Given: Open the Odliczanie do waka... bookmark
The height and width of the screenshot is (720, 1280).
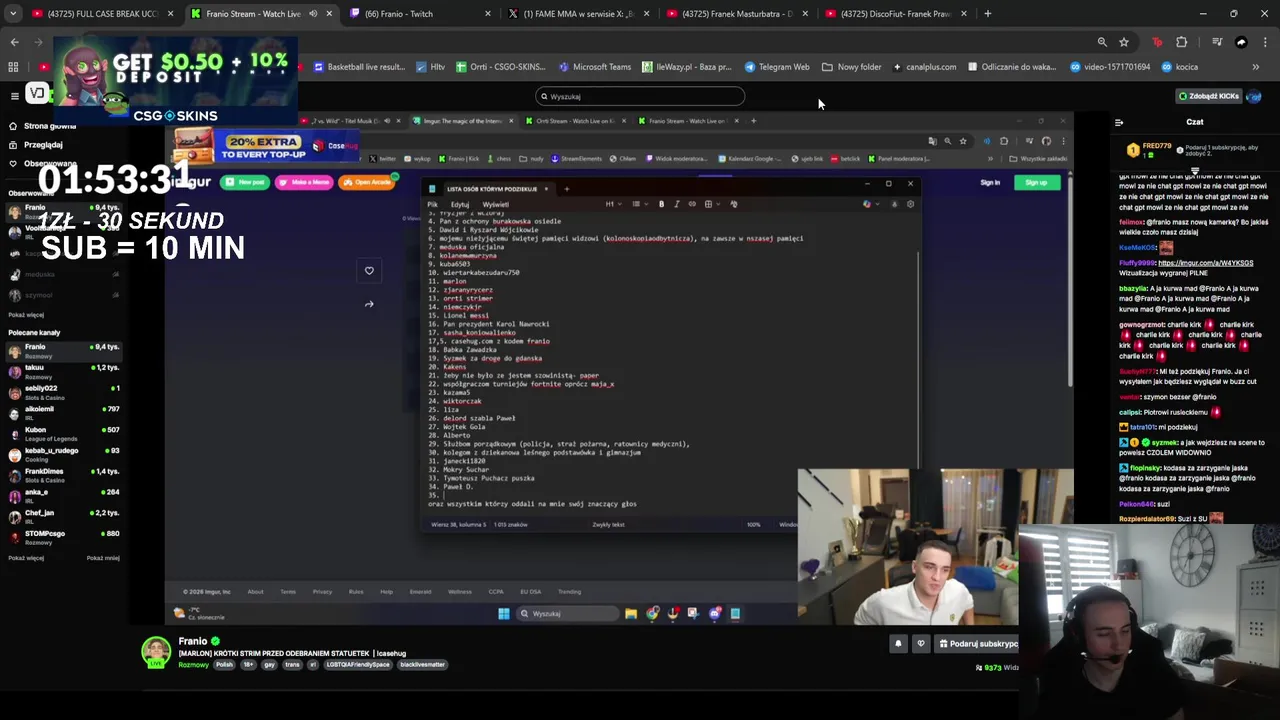Looking at the screenshot, I should click(x=1011, y=67).
